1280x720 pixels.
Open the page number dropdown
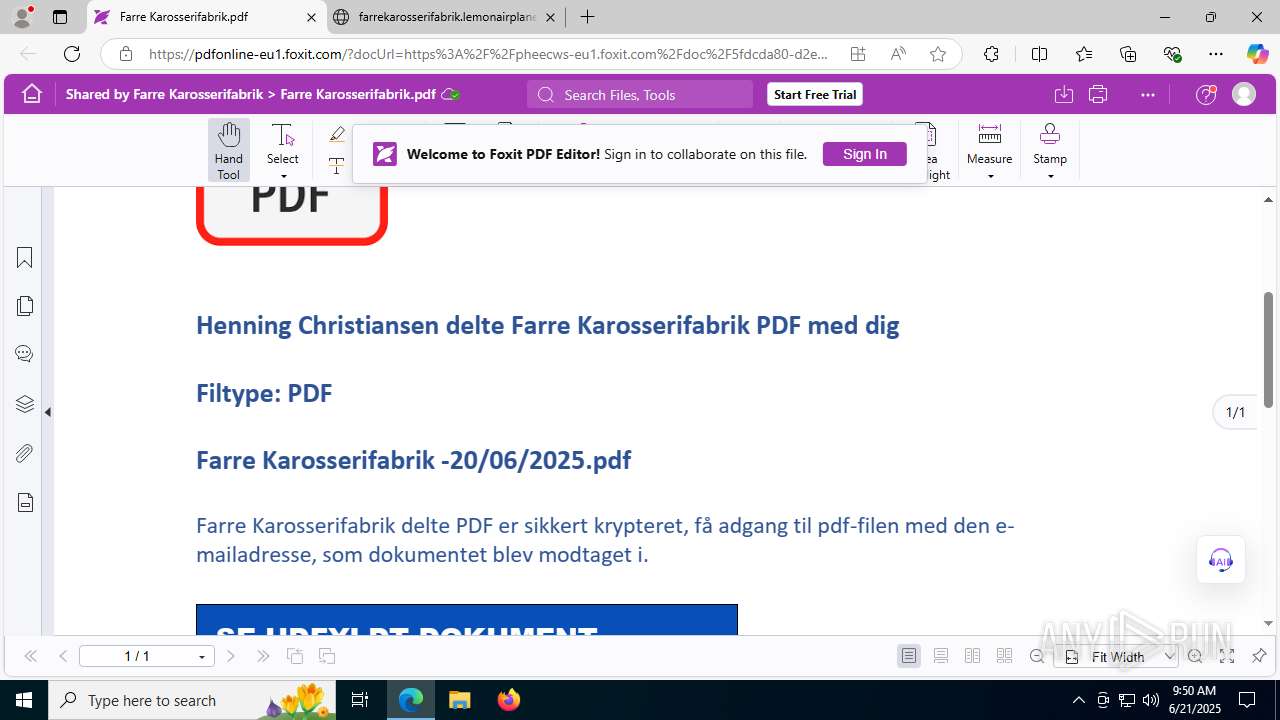click(x=202, y=657)
